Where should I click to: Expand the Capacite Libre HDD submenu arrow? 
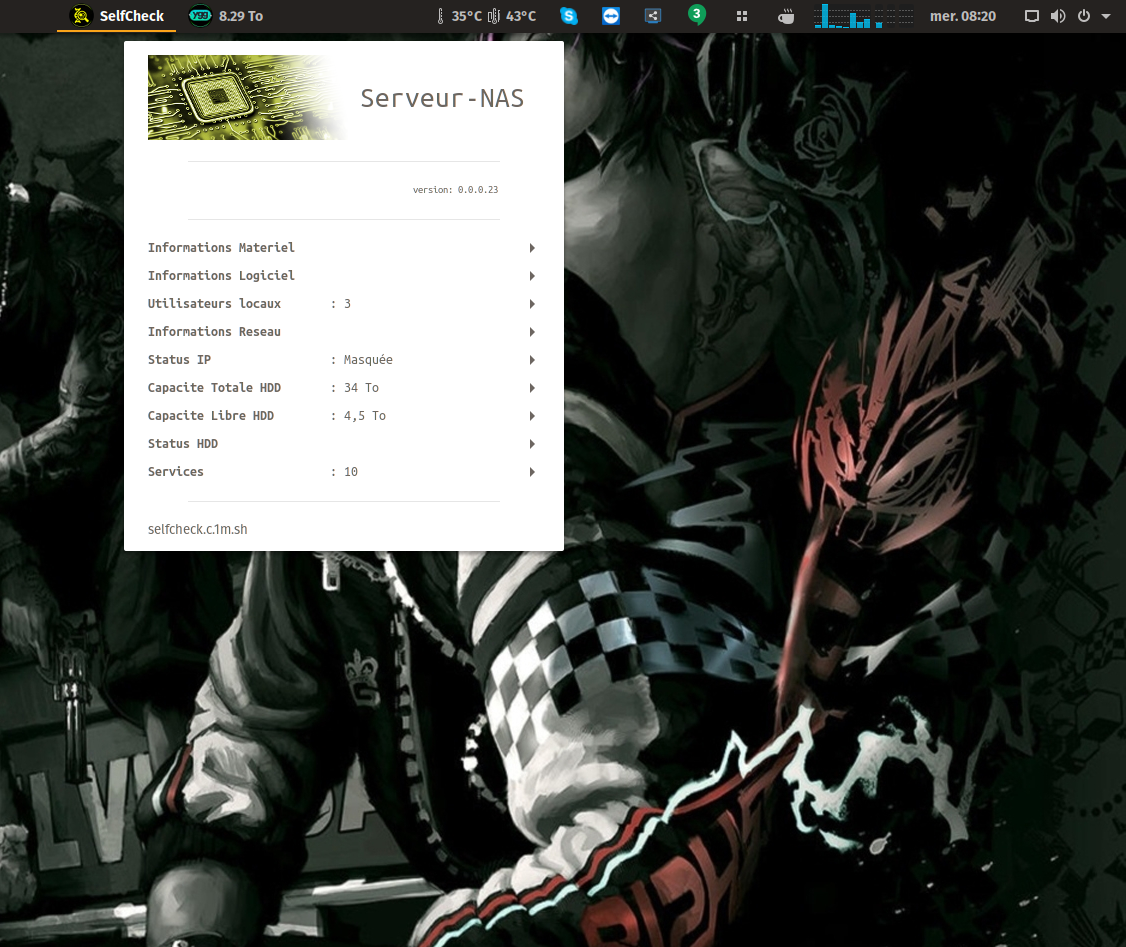click(532, 416)
